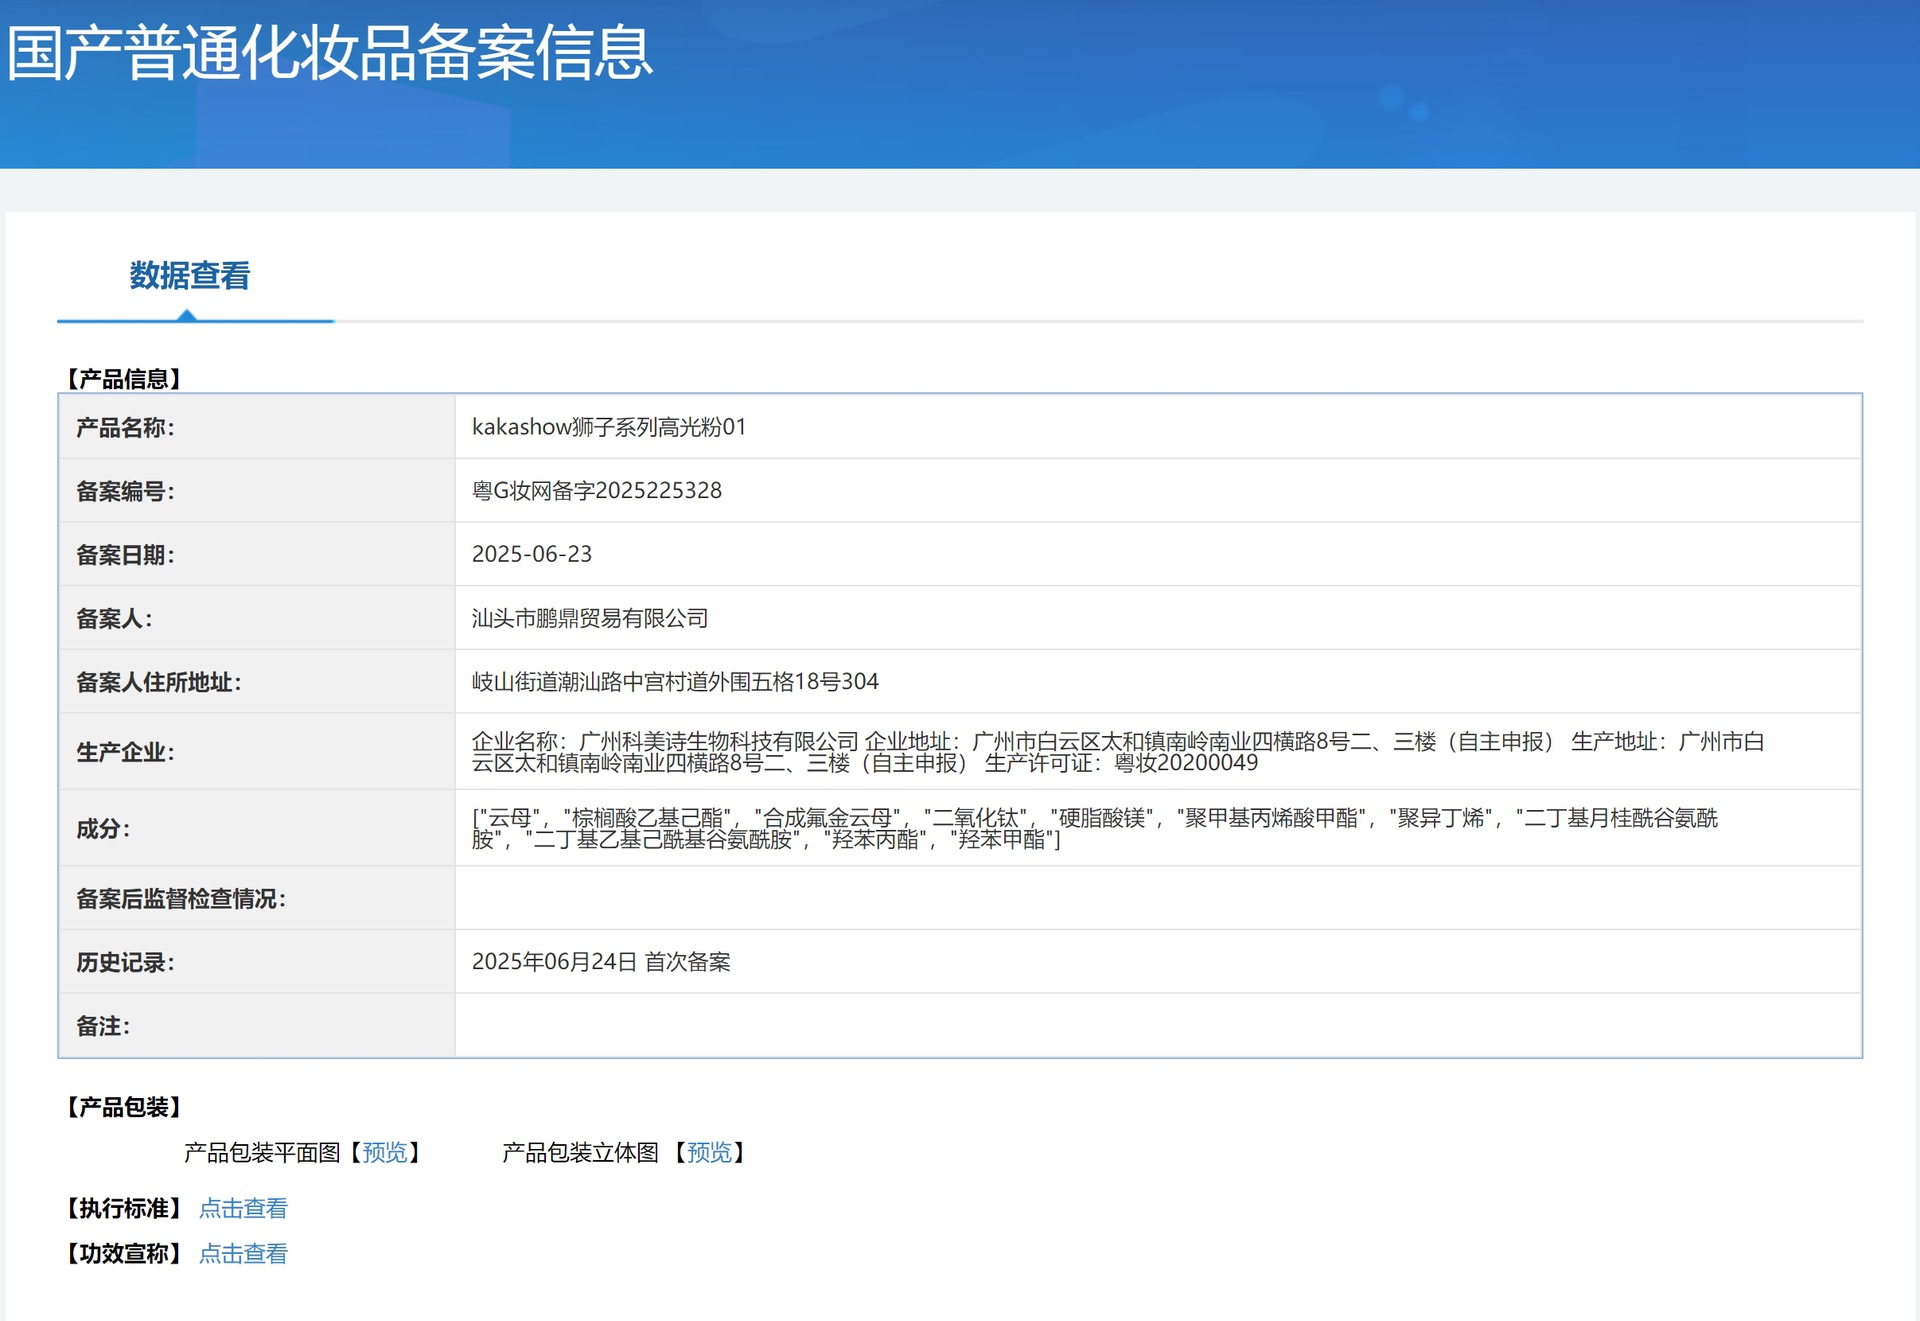
Task: Click the 成分 row label
Action: [x=103, y=828]
